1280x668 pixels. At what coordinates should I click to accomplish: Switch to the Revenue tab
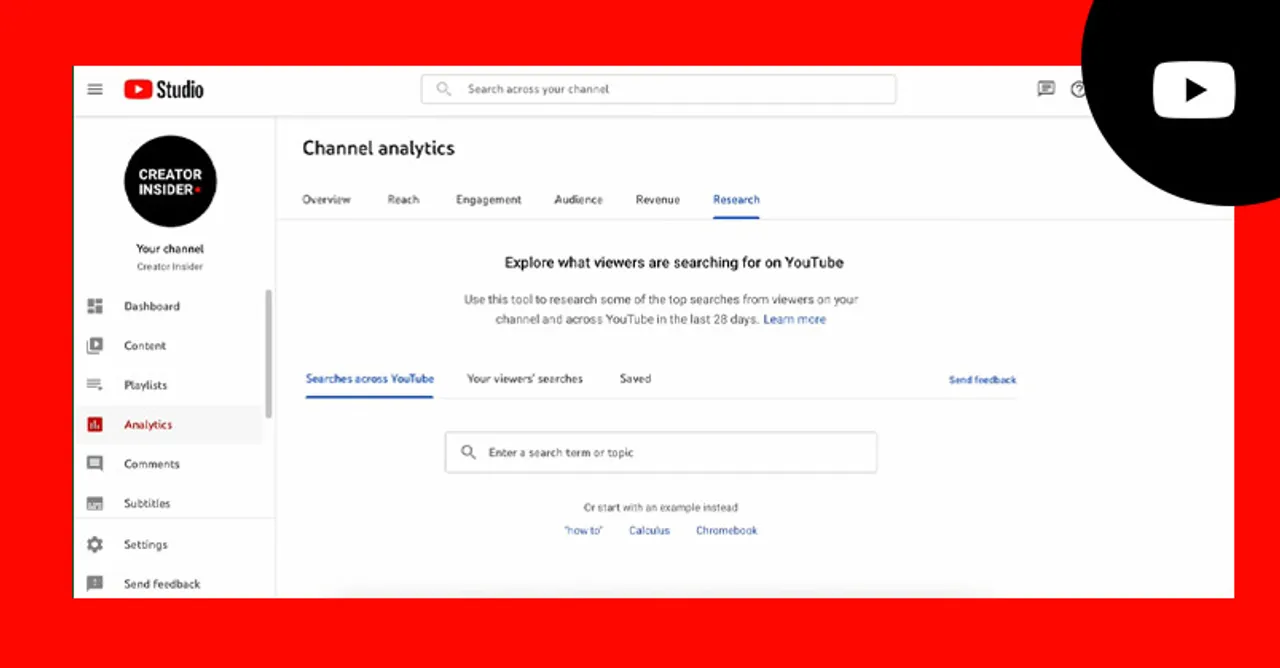coord(658,200)
